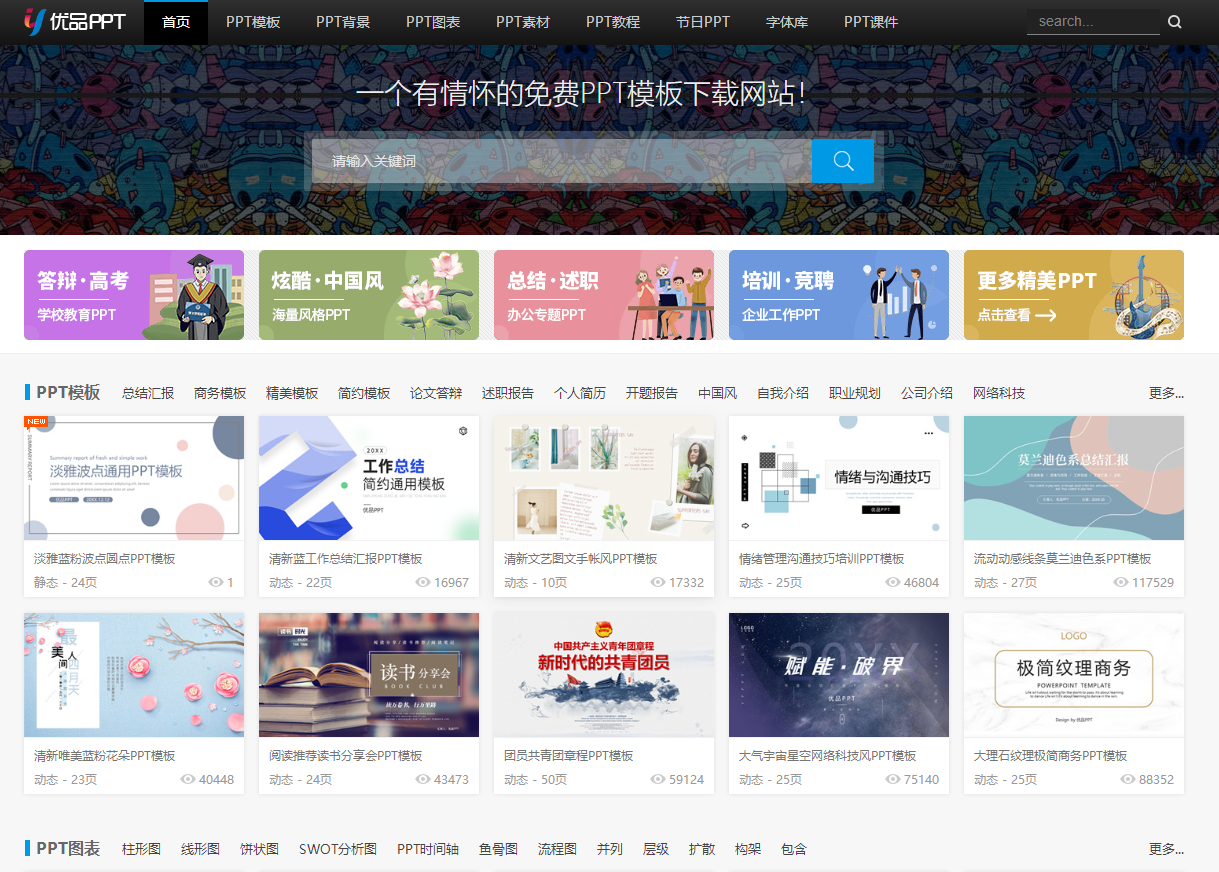Click the eye icon showing 117529 views
Image resolution: width=1219 pixels, height=872 pixels.
pyautogui.click(x=1119, y=582)
